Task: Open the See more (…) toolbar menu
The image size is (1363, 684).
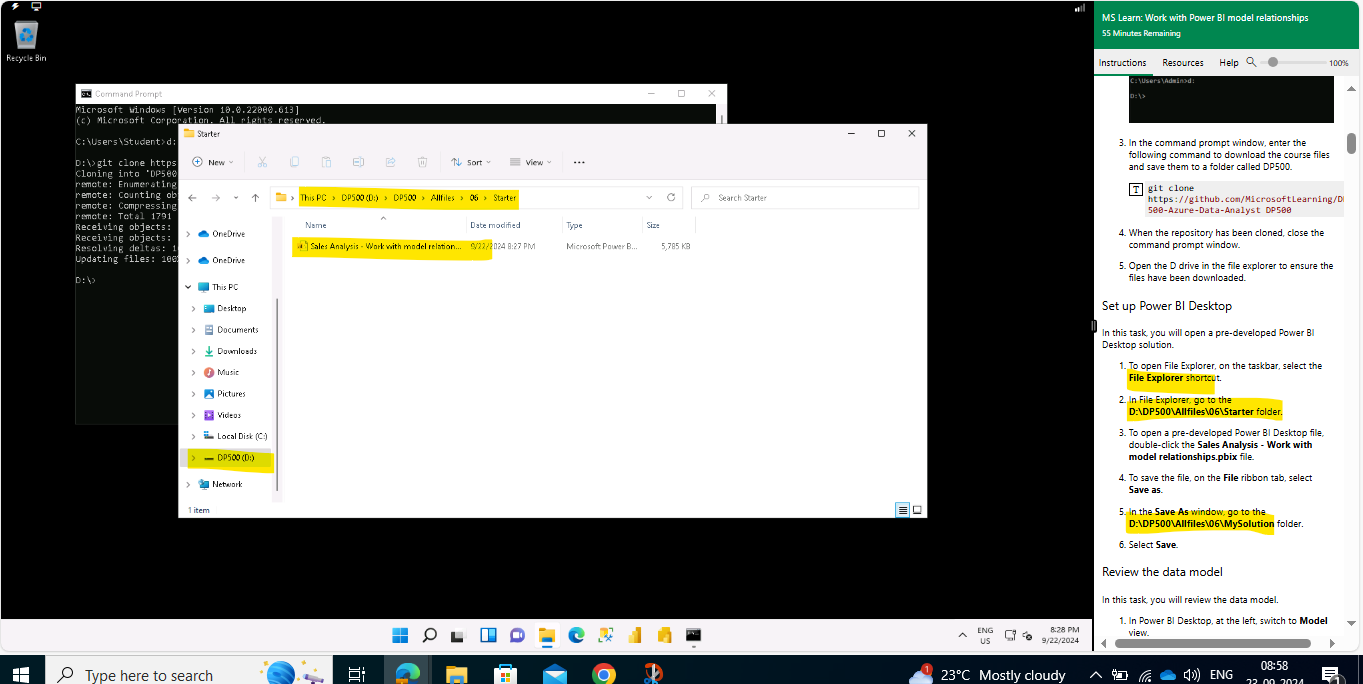Action: pyautogui.click(x=579, y=162)
